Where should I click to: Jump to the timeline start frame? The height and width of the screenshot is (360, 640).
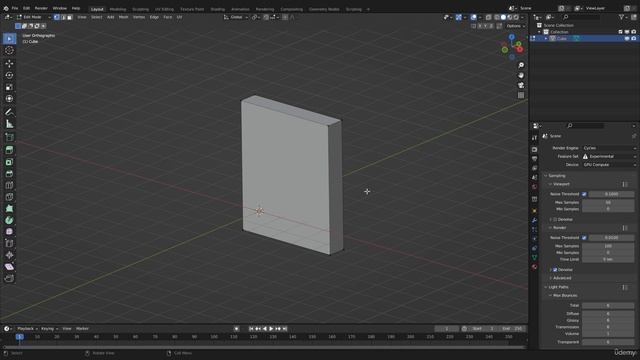pos(251,329)
